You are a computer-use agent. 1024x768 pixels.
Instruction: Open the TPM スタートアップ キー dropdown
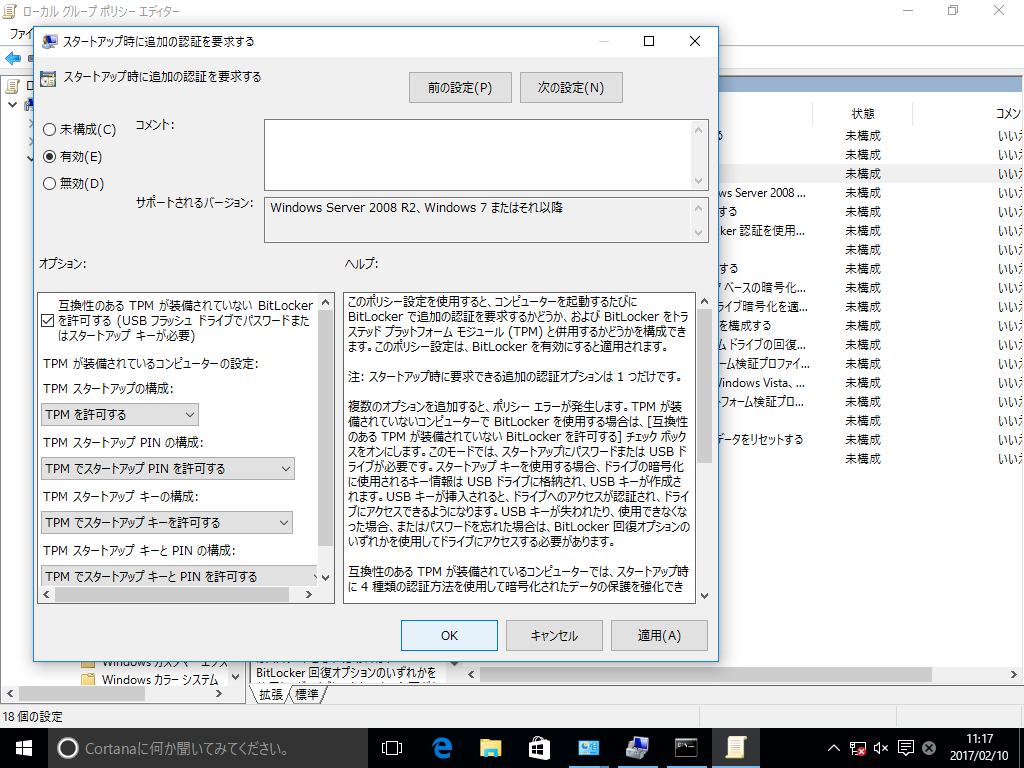[167, 522]
